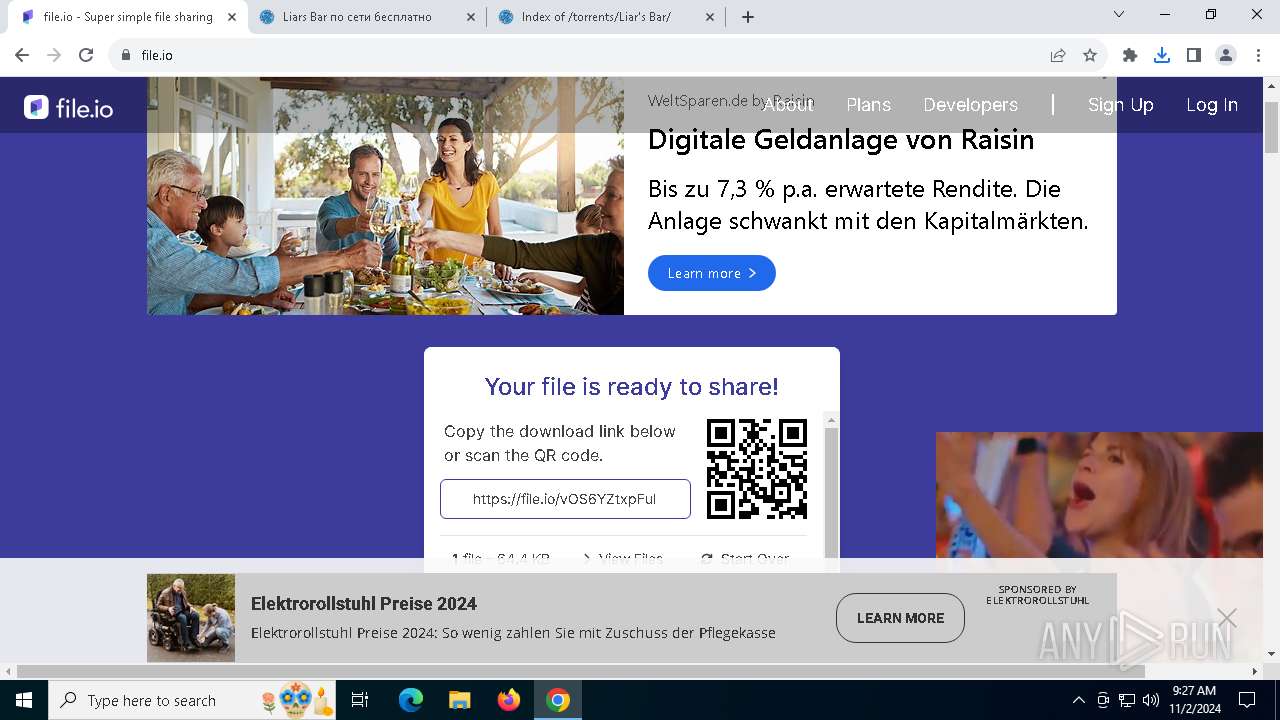Open Task View on the taskbar
This screenshot has height=720, width=1280.
[360, 700]
